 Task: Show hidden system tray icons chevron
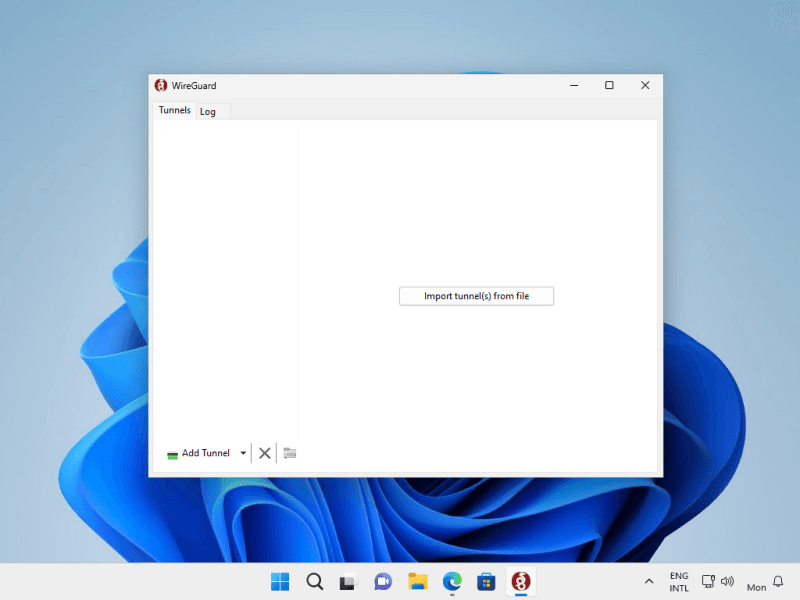[649, 581]
